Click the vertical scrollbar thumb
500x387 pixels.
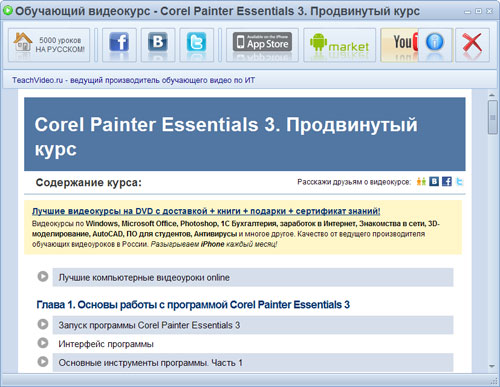(x=492, y=117)
